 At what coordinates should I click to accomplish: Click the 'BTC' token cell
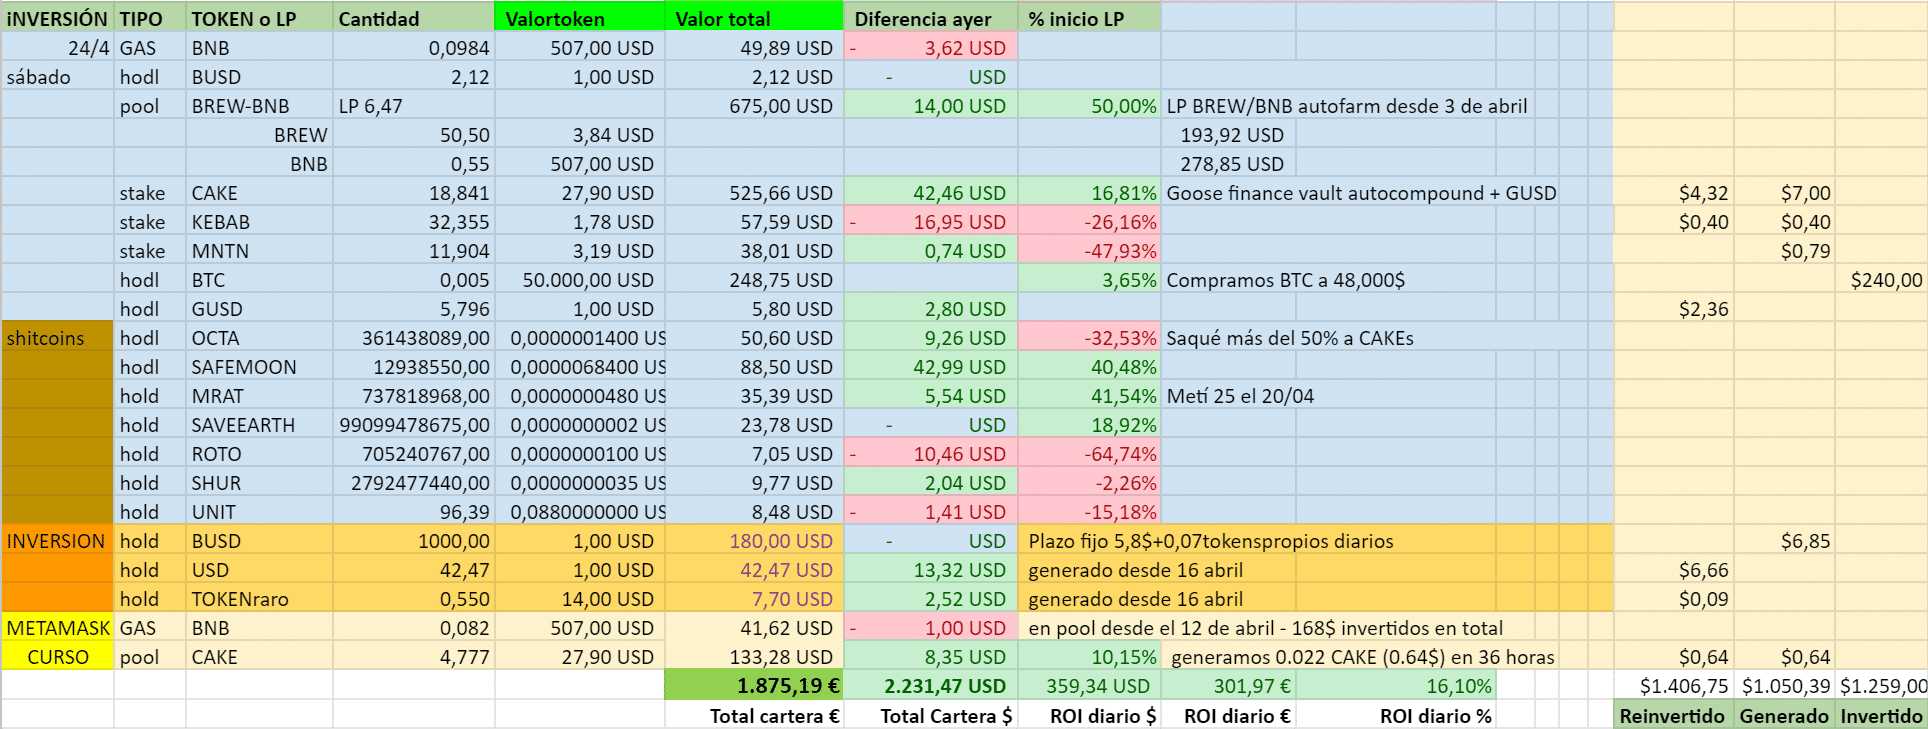pyautogui.click(x=259, y=279)
